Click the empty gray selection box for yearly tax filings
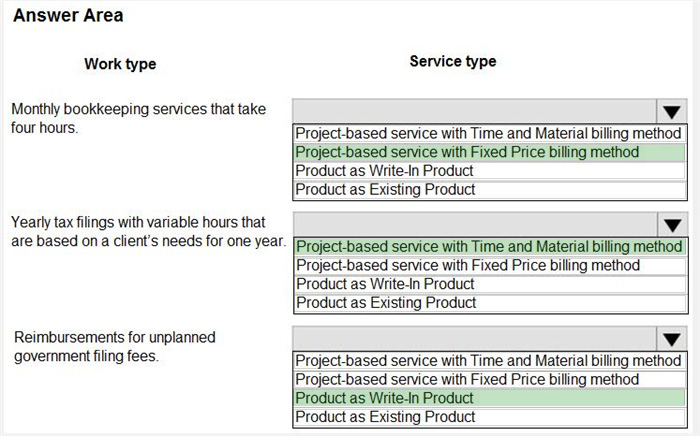Screen dimensions: 700x436 474,224
